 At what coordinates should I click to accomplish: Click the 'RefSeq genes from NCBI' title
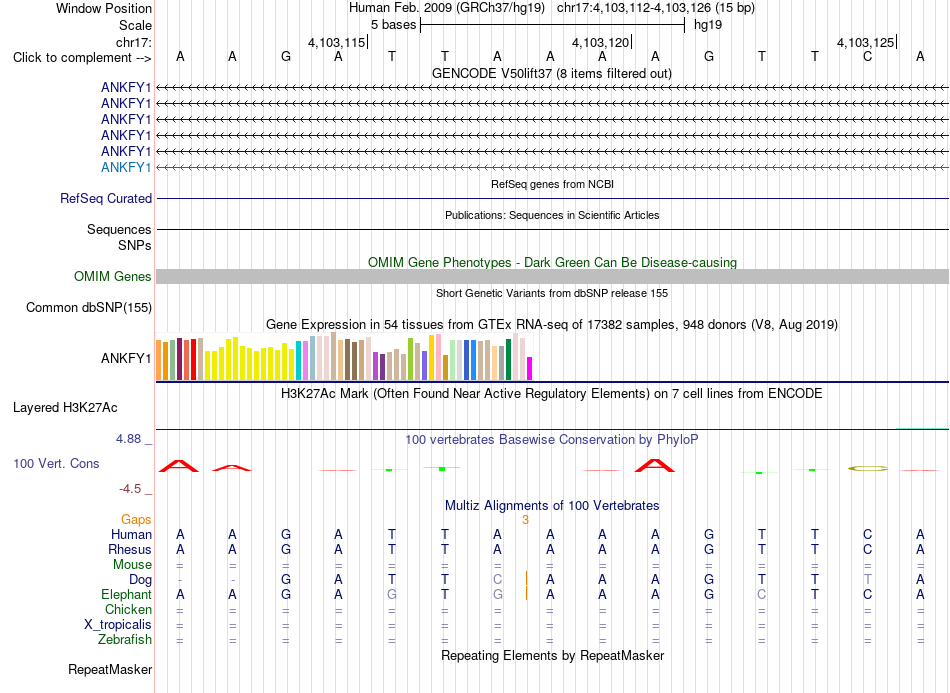click(553, 184)
